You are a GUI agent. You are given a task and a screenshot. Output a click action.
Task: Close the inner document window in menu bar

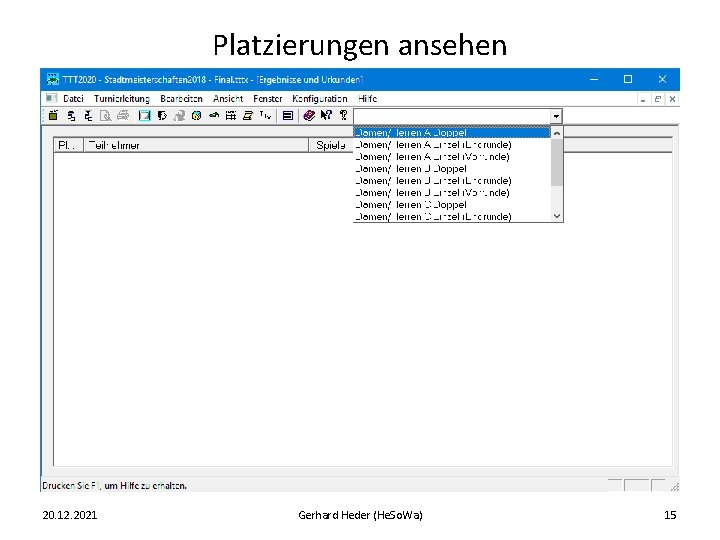(672, 99)
